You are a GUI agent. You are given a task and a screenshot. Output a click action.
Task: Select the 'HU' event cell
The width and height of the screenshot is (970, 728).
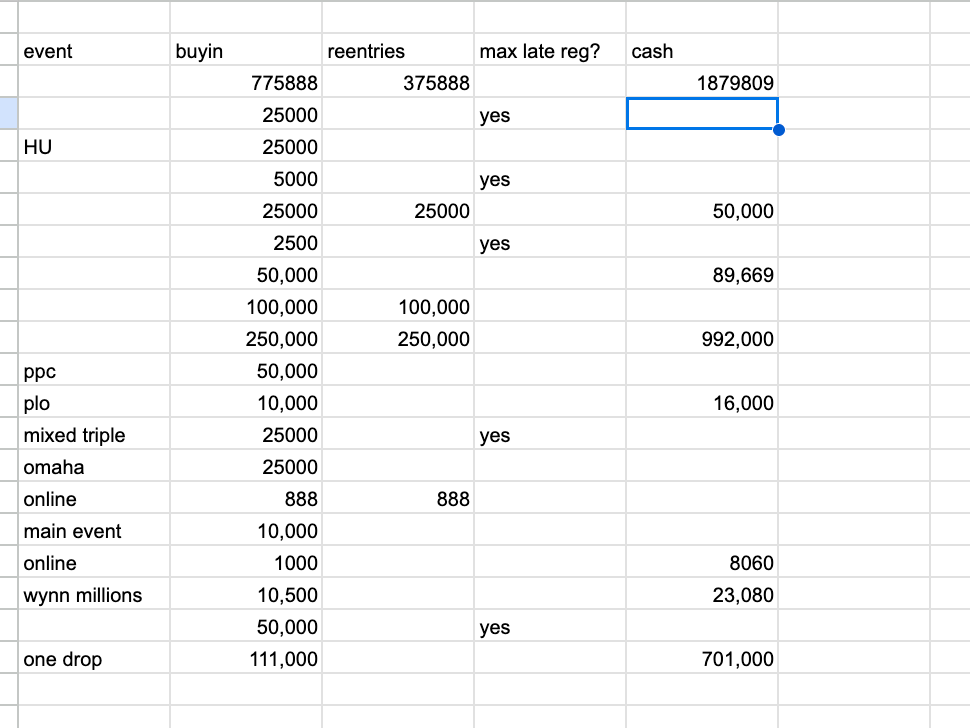pos(94,146)
